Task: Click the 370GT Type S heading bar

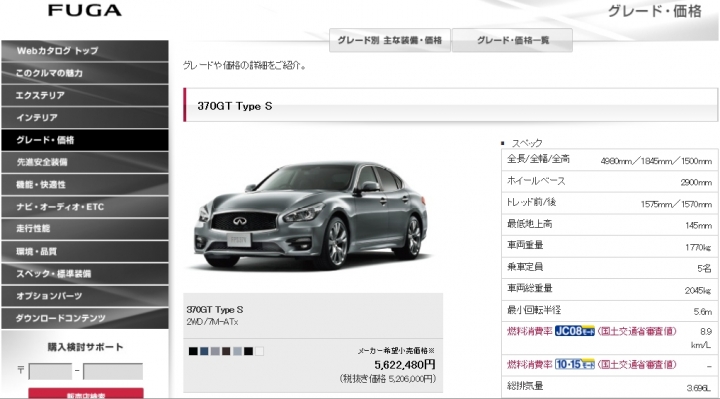Action: point(450,105)
